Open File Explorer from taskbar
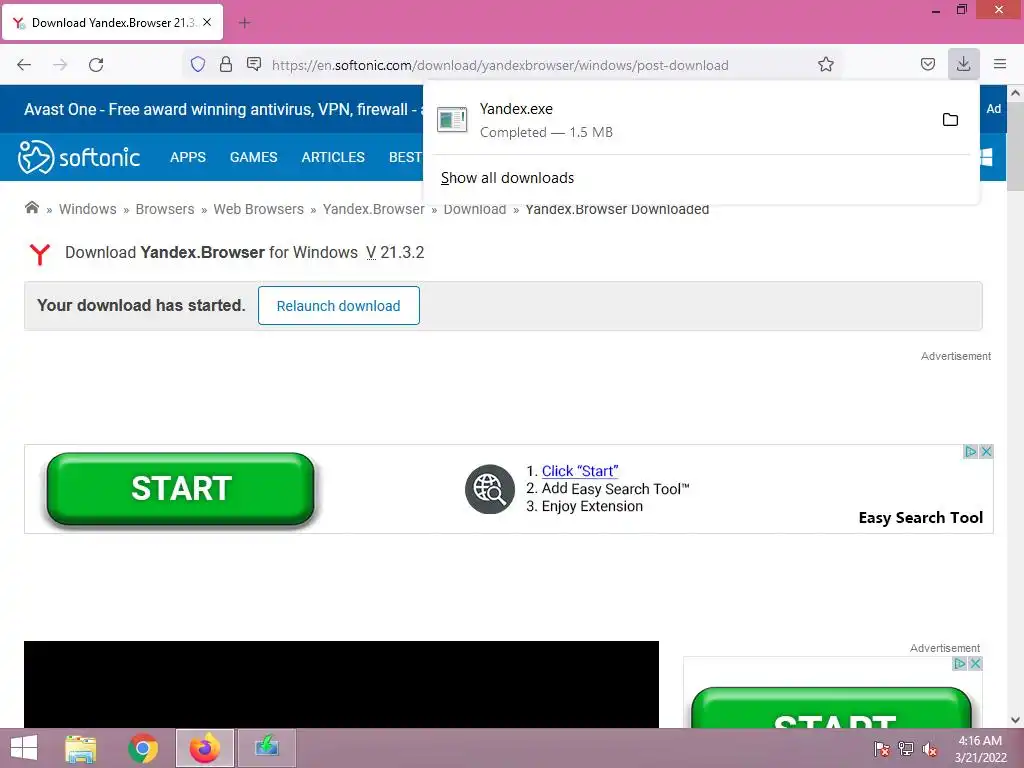The image size is (1024, 768). (81, 748)
